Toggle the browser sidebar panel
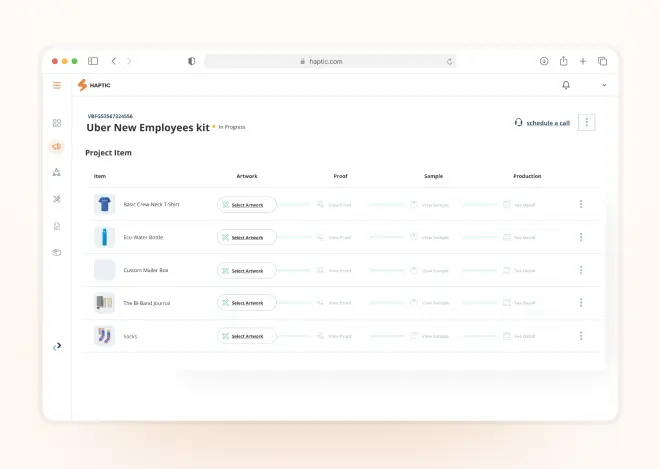The image size is (660, 469). pyautogui.click(x=93, y=61)
